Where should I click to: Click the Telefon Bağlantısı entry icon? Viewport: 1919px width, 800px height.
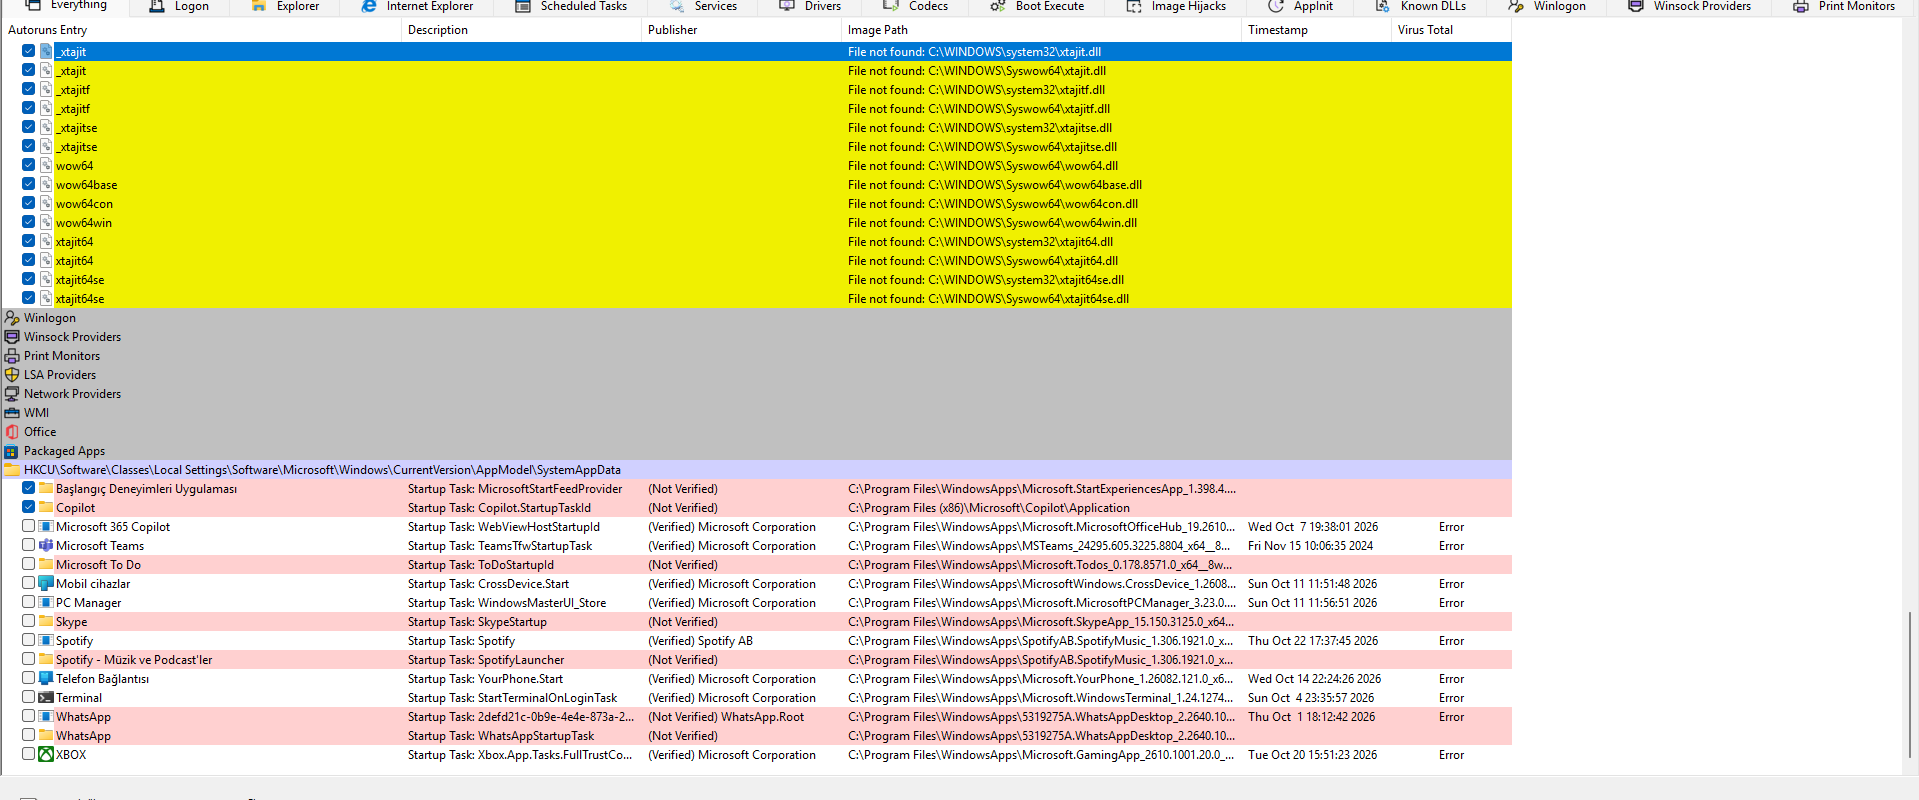46,679
